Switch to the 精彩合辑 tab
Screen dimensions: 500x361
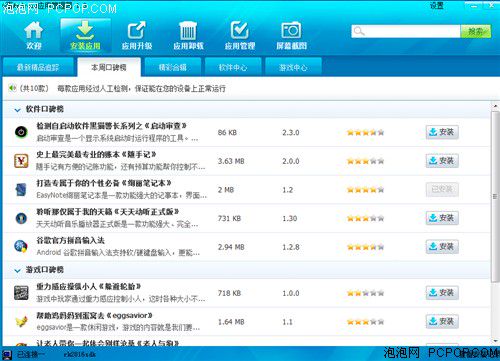coord(173,67)
